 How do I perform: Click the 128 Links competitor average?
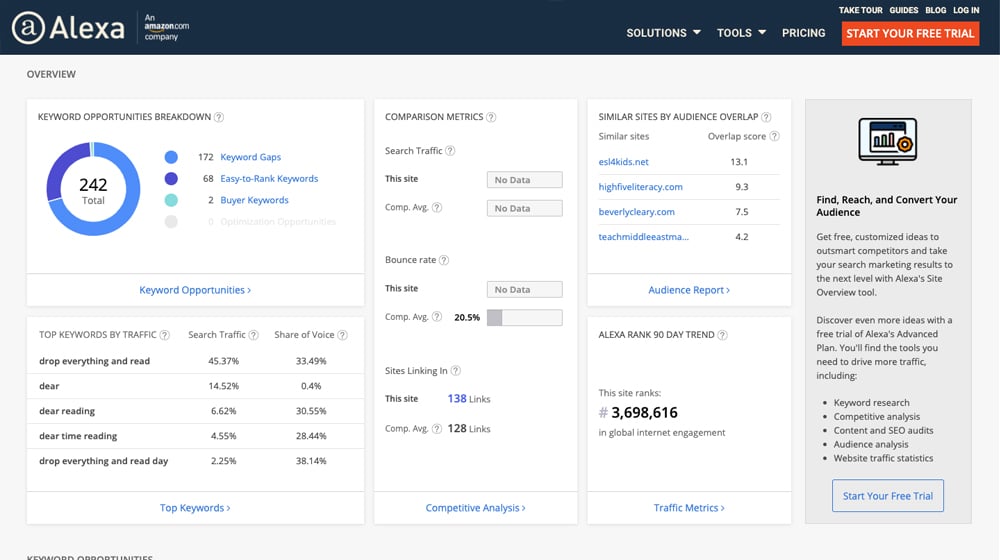point(469,429)
